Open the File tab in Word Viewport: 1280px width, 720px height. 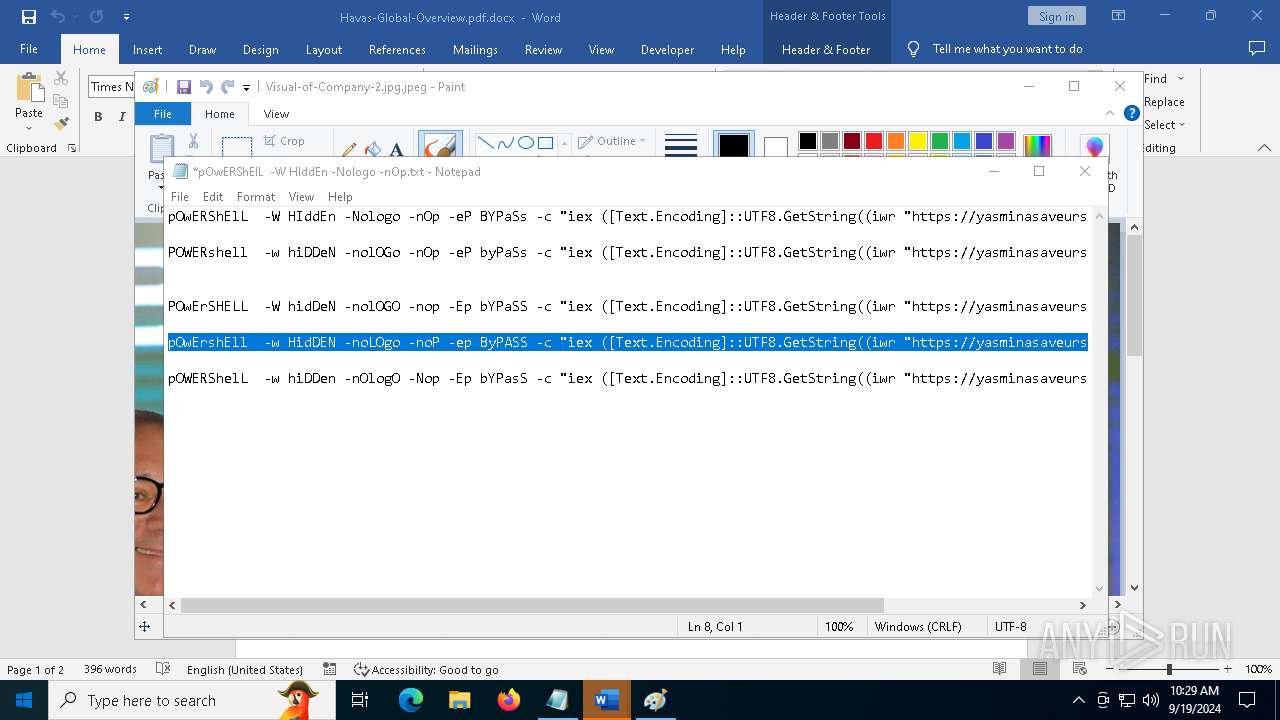[29, 49]
